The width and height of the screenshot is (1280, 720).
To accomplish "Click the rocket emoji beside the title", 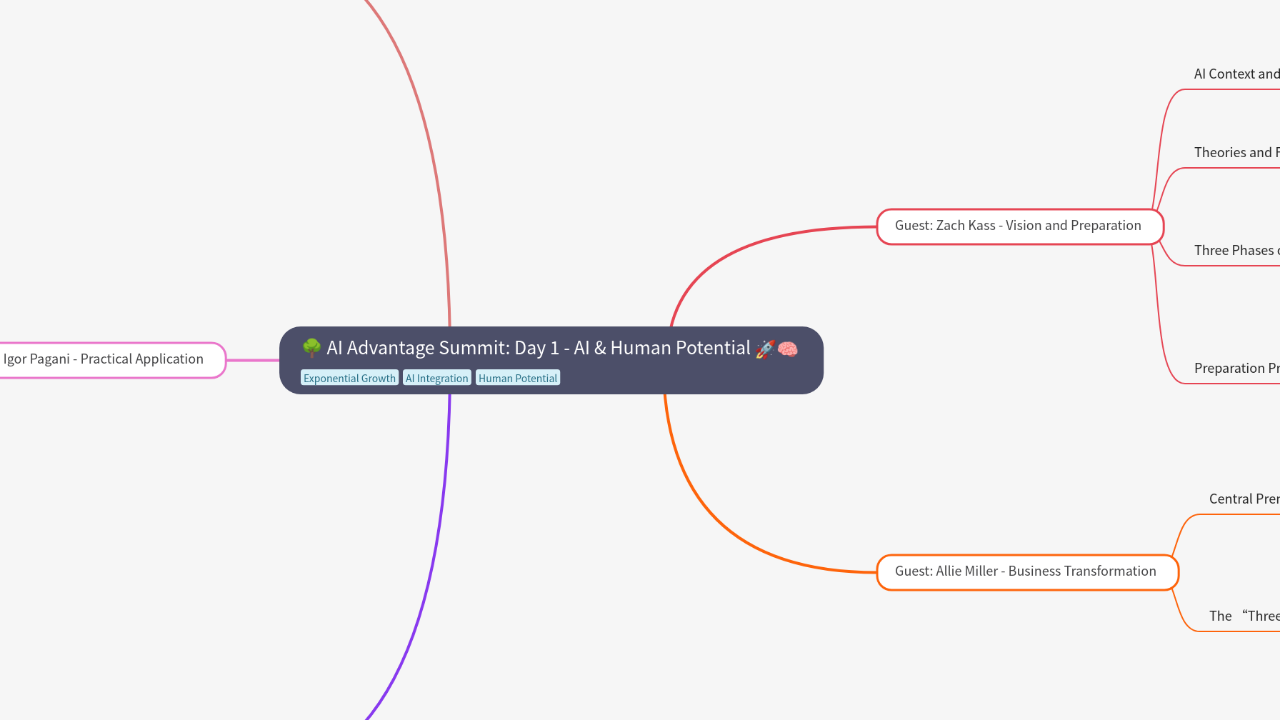I will tap(766, 348).
